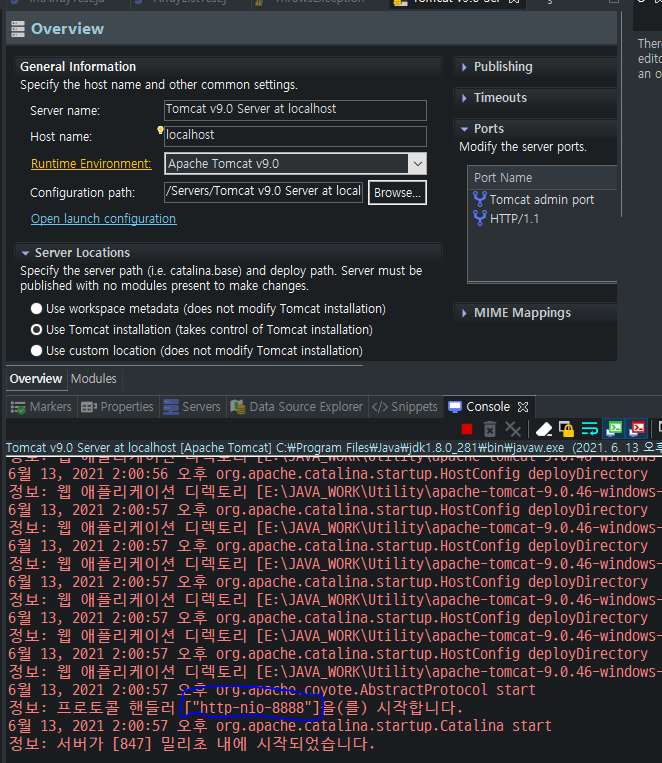Collapse the Server Locations section

click(x=25, y=253)
